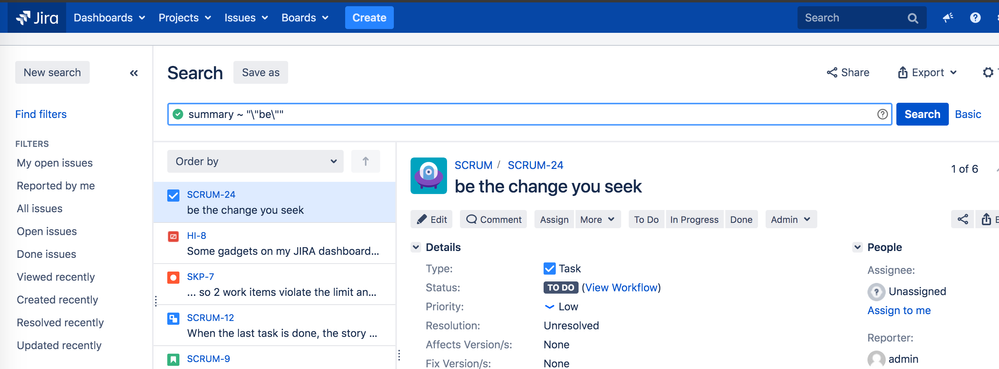Screen dimensions: 999x369
Task: Transition issue to In Progress
Action: pos(694,219)
